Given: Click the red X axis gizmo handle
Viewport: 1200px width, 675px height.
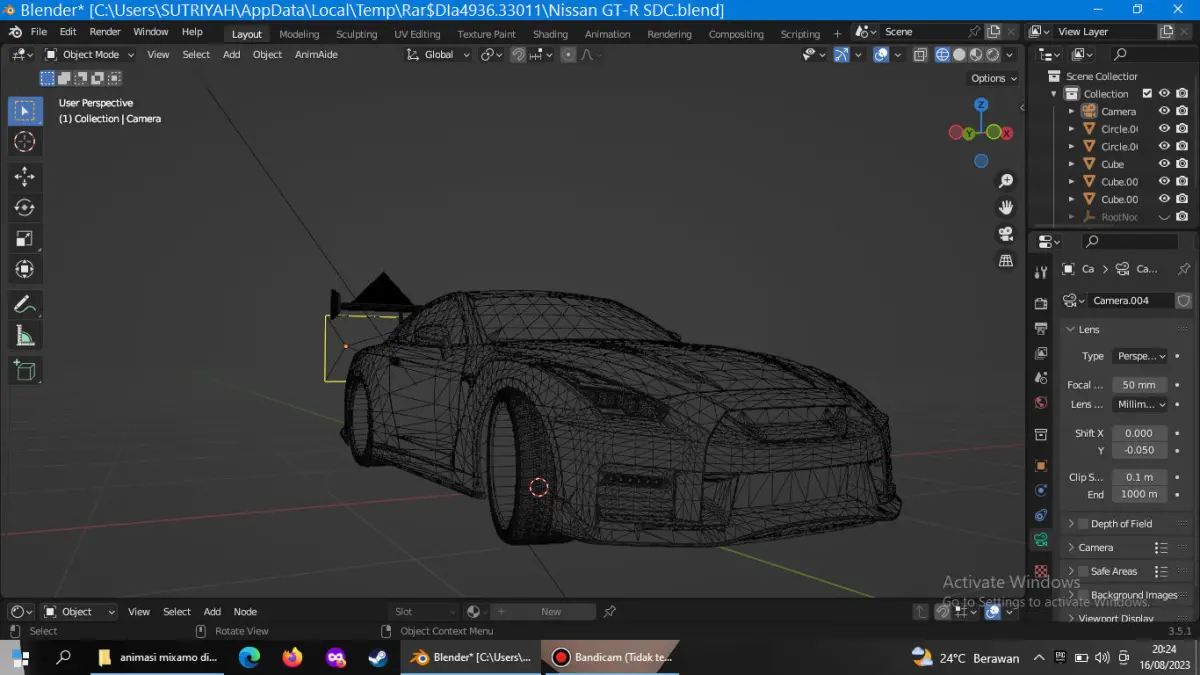Looking at the screenshot, I should (1006, 132).
